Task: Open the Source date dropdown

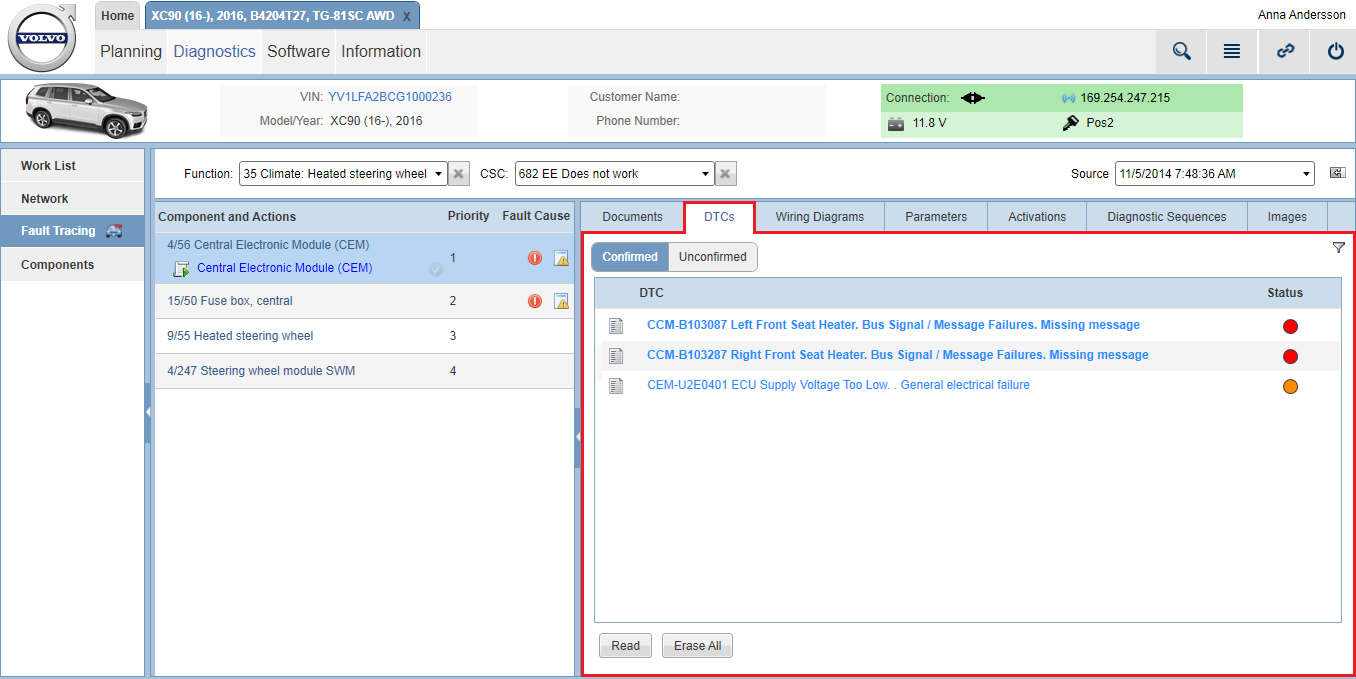Action: (1215, 174)
